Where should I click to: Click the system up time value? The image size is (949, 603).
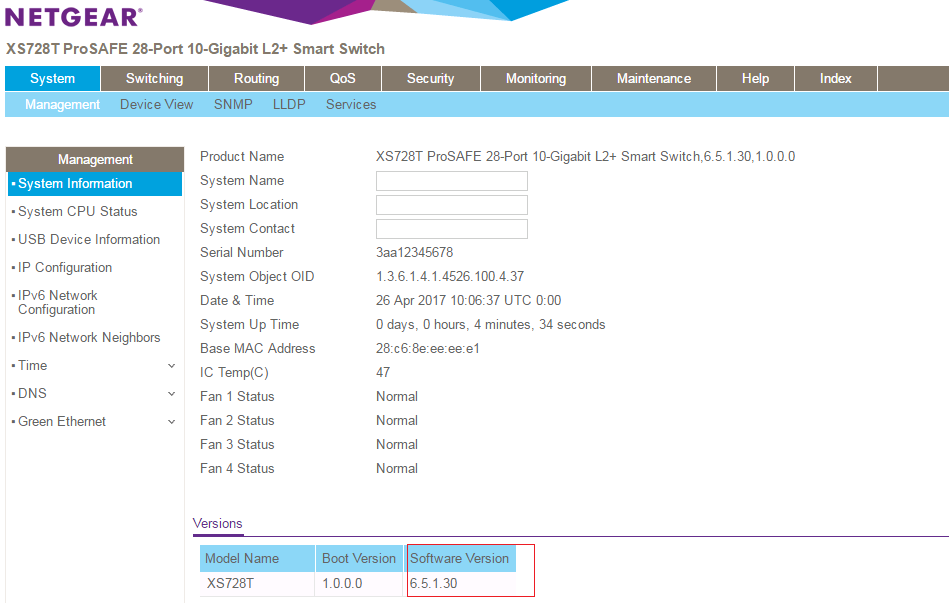(490, 325)
